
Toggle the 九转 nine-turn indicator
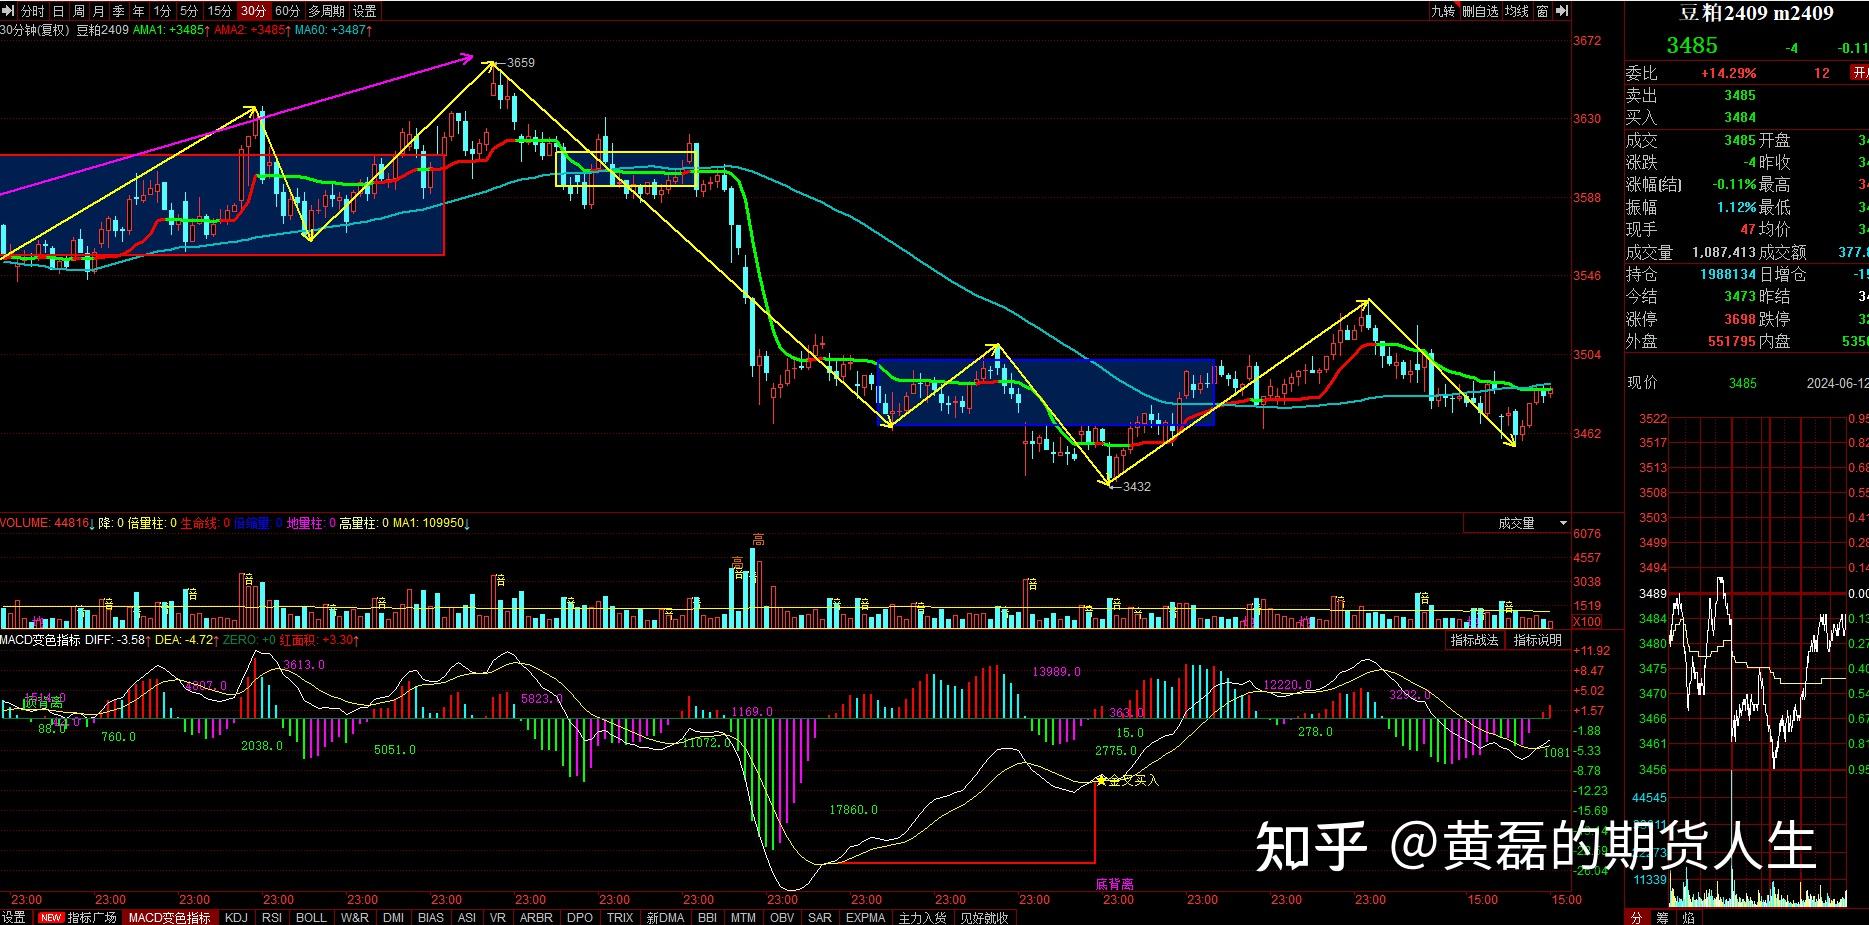[x=1444, y=11]
